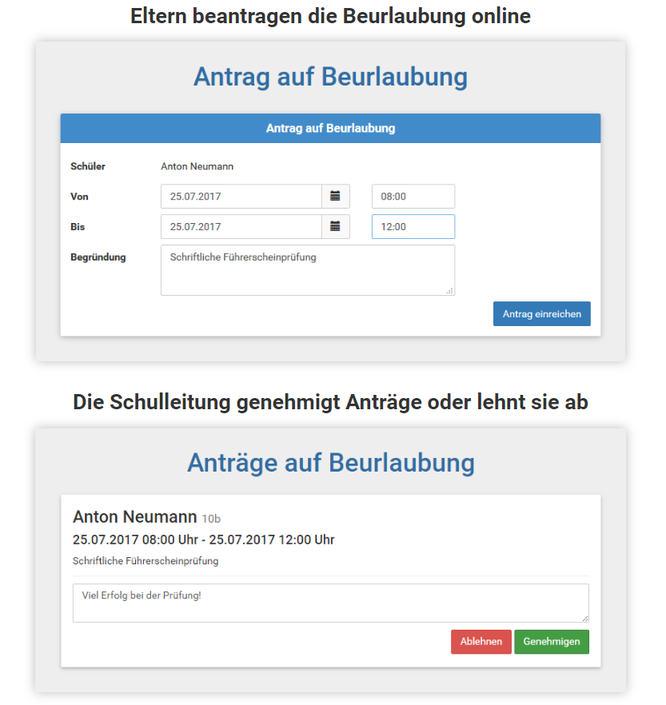Click the large 'Anträge auf Beurlaubung' heading
Screen dimensions: 666x705
[x=330, y=463]
